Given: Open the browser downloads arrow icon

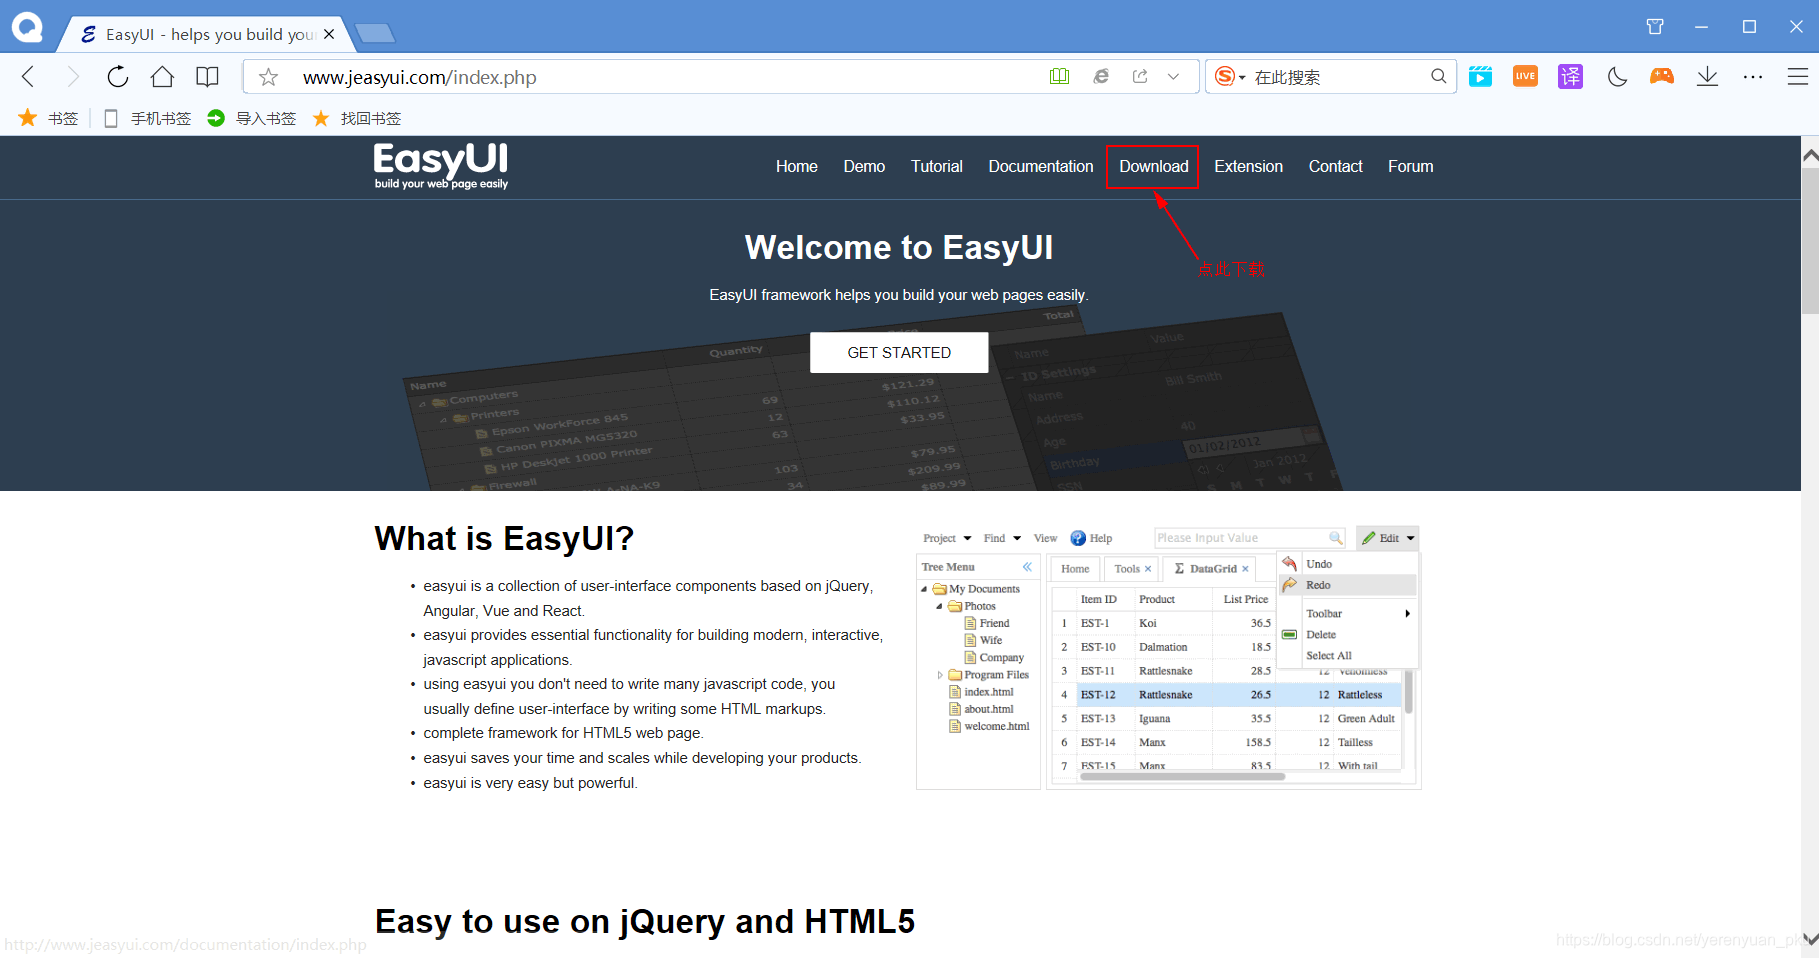Looking at the screenshot, I should [x=1707, y=76].
